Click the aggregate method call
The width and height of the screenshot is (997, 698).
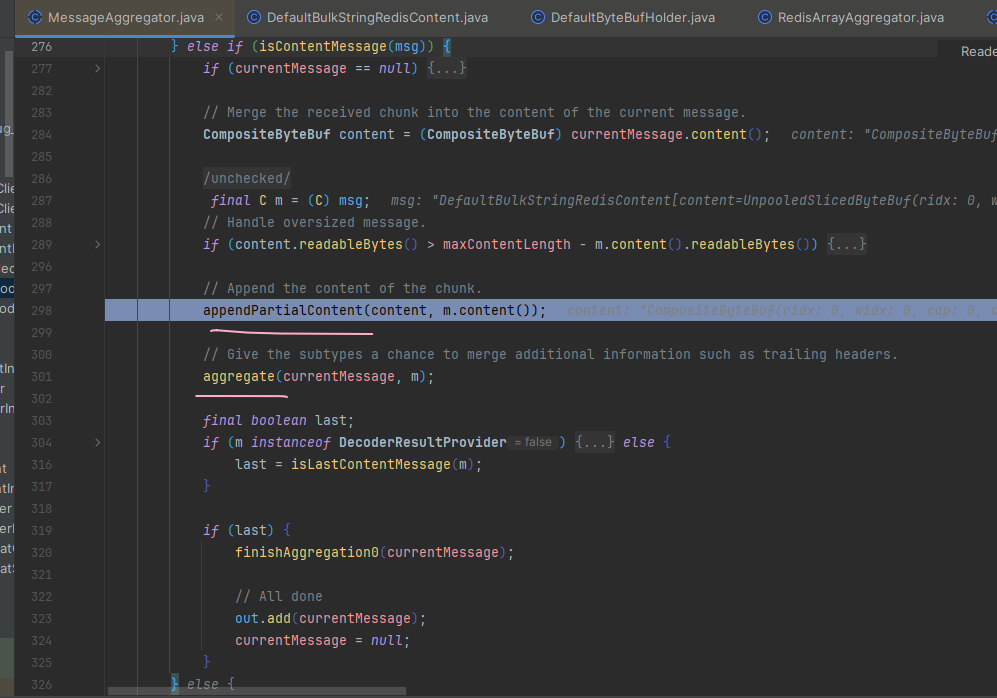[238, 376]
